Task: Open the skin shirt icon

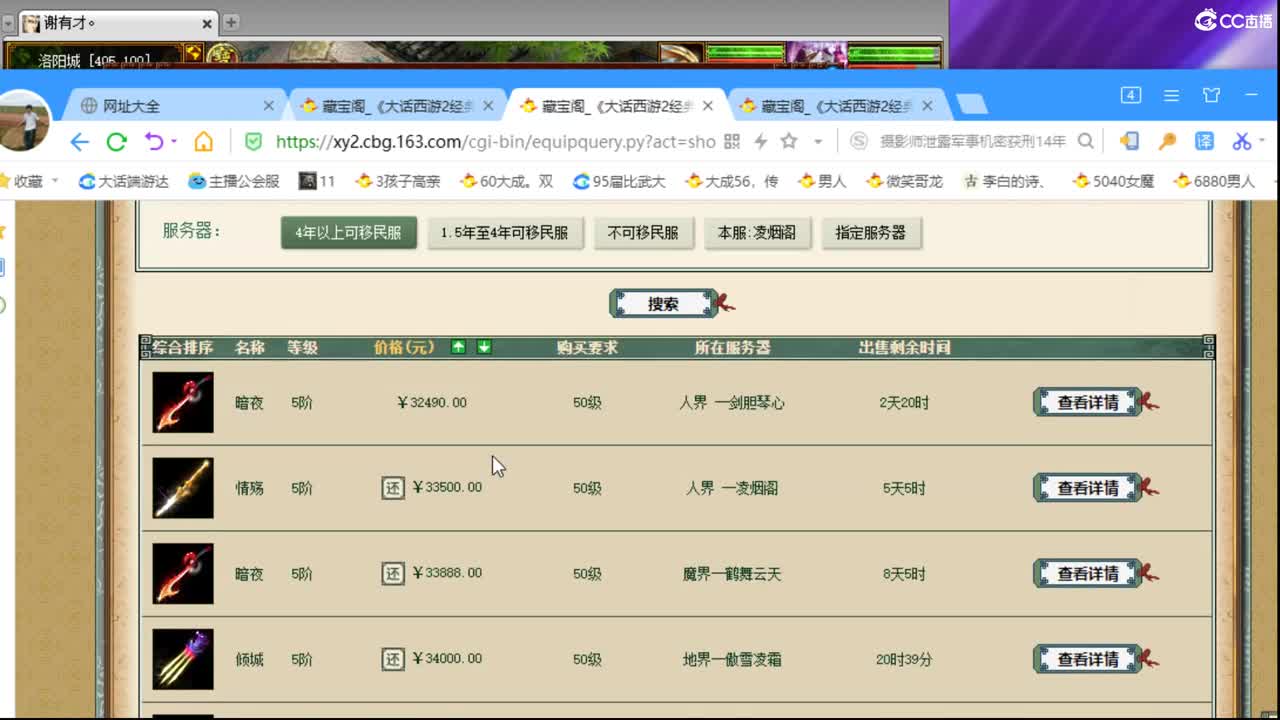Action: (1212, 96)
